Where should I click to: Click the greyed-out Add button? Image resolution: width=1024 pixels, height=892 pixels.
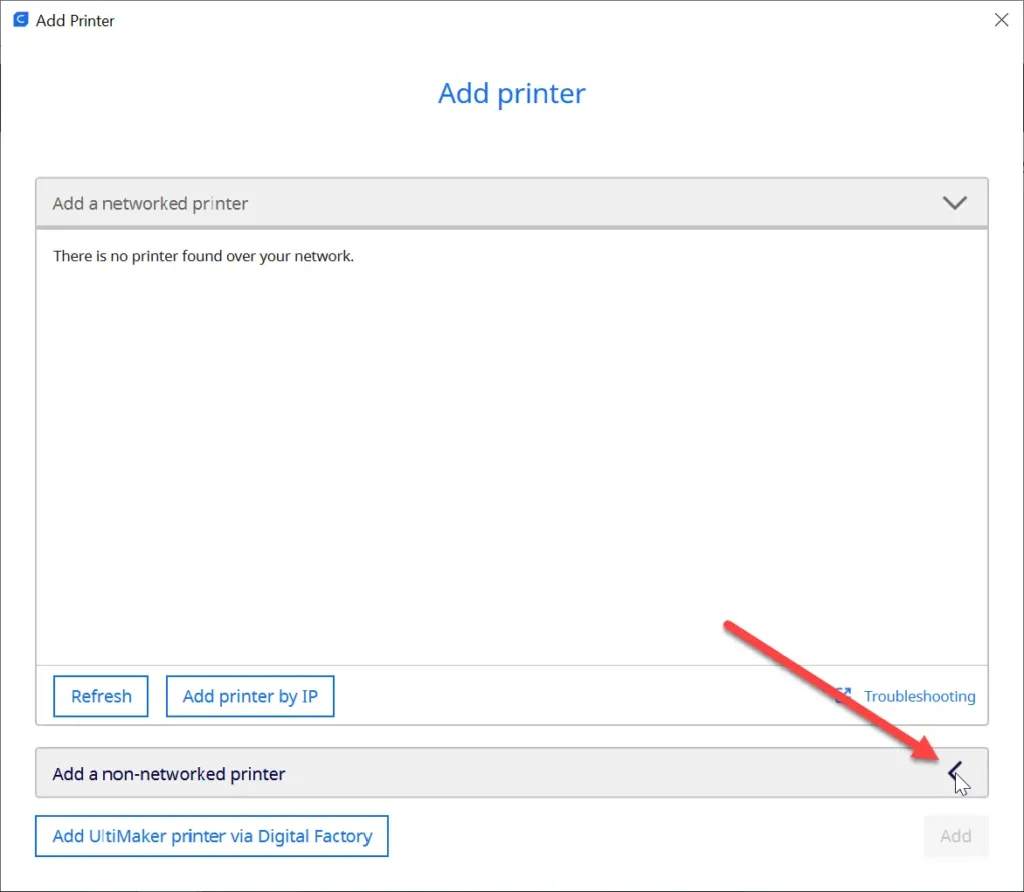point(955,836)
